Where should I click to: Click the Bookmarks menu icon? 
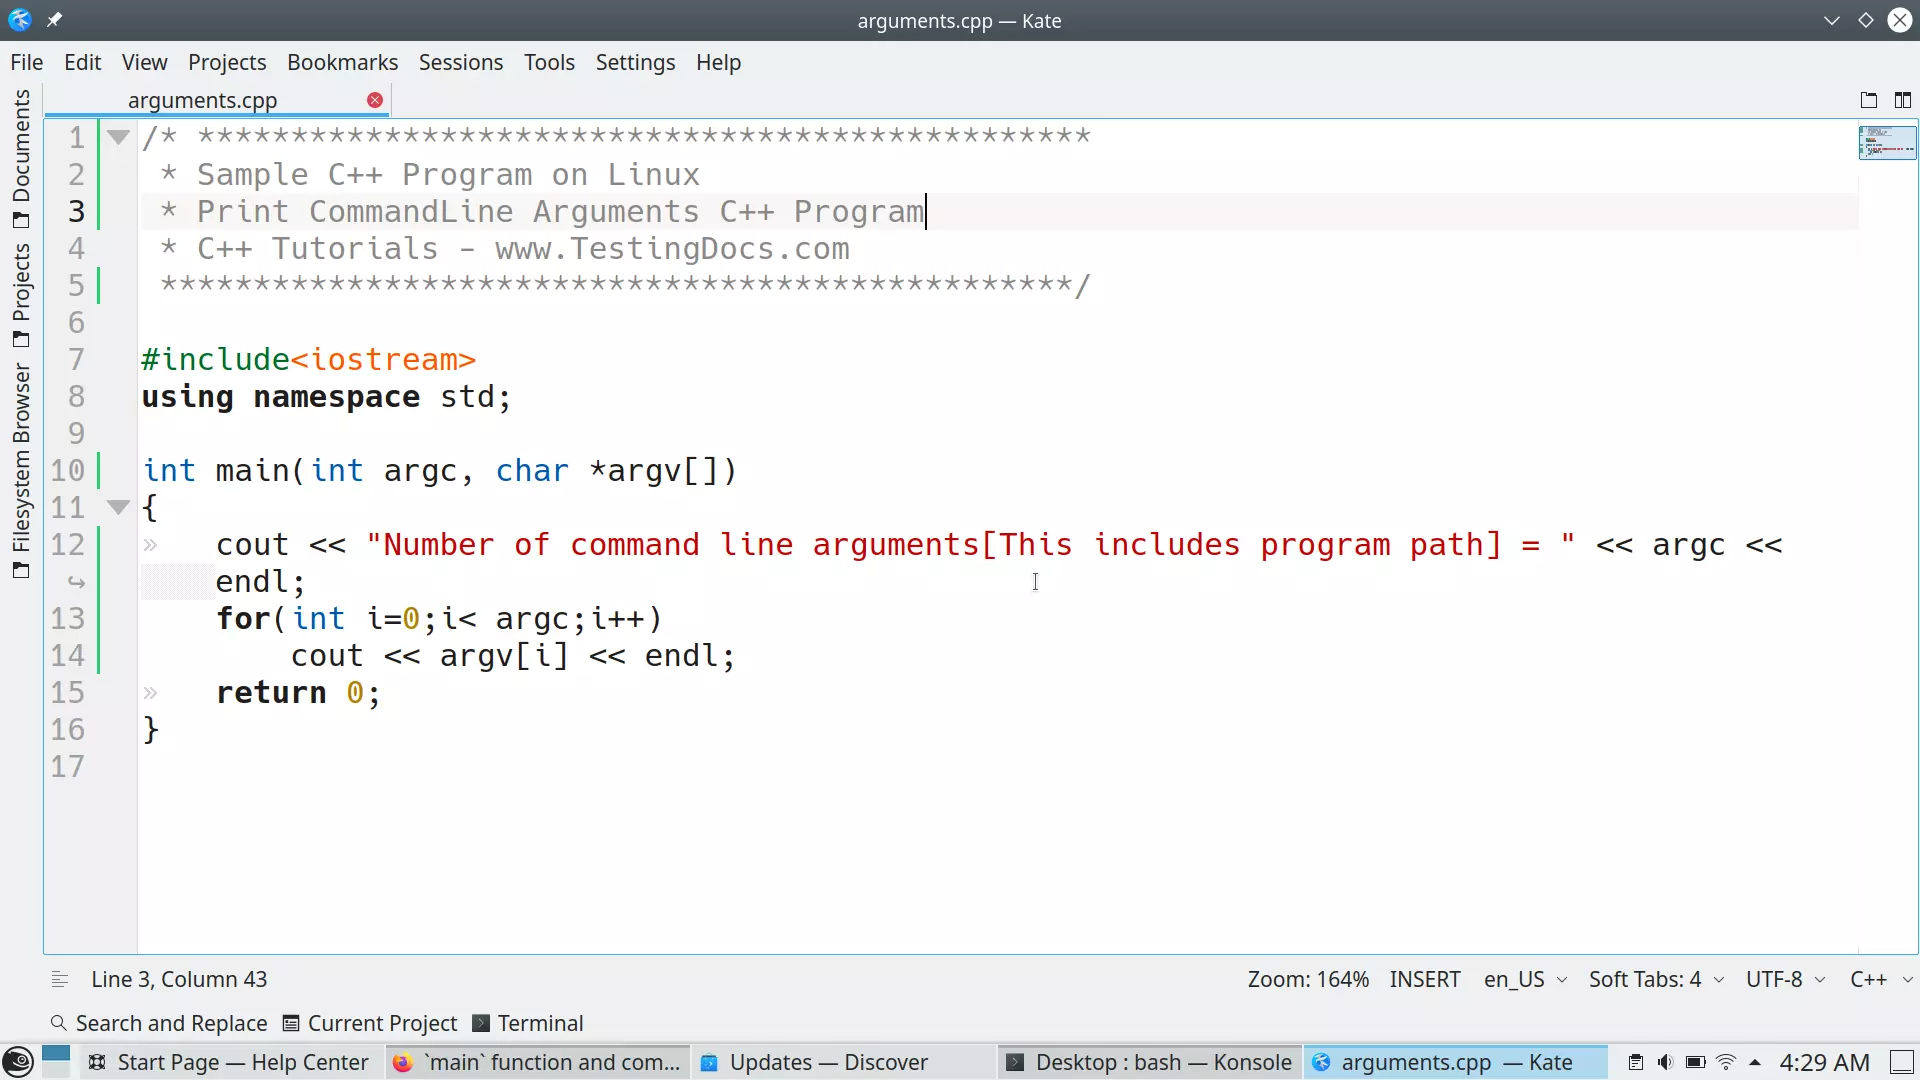click(342, 61)
